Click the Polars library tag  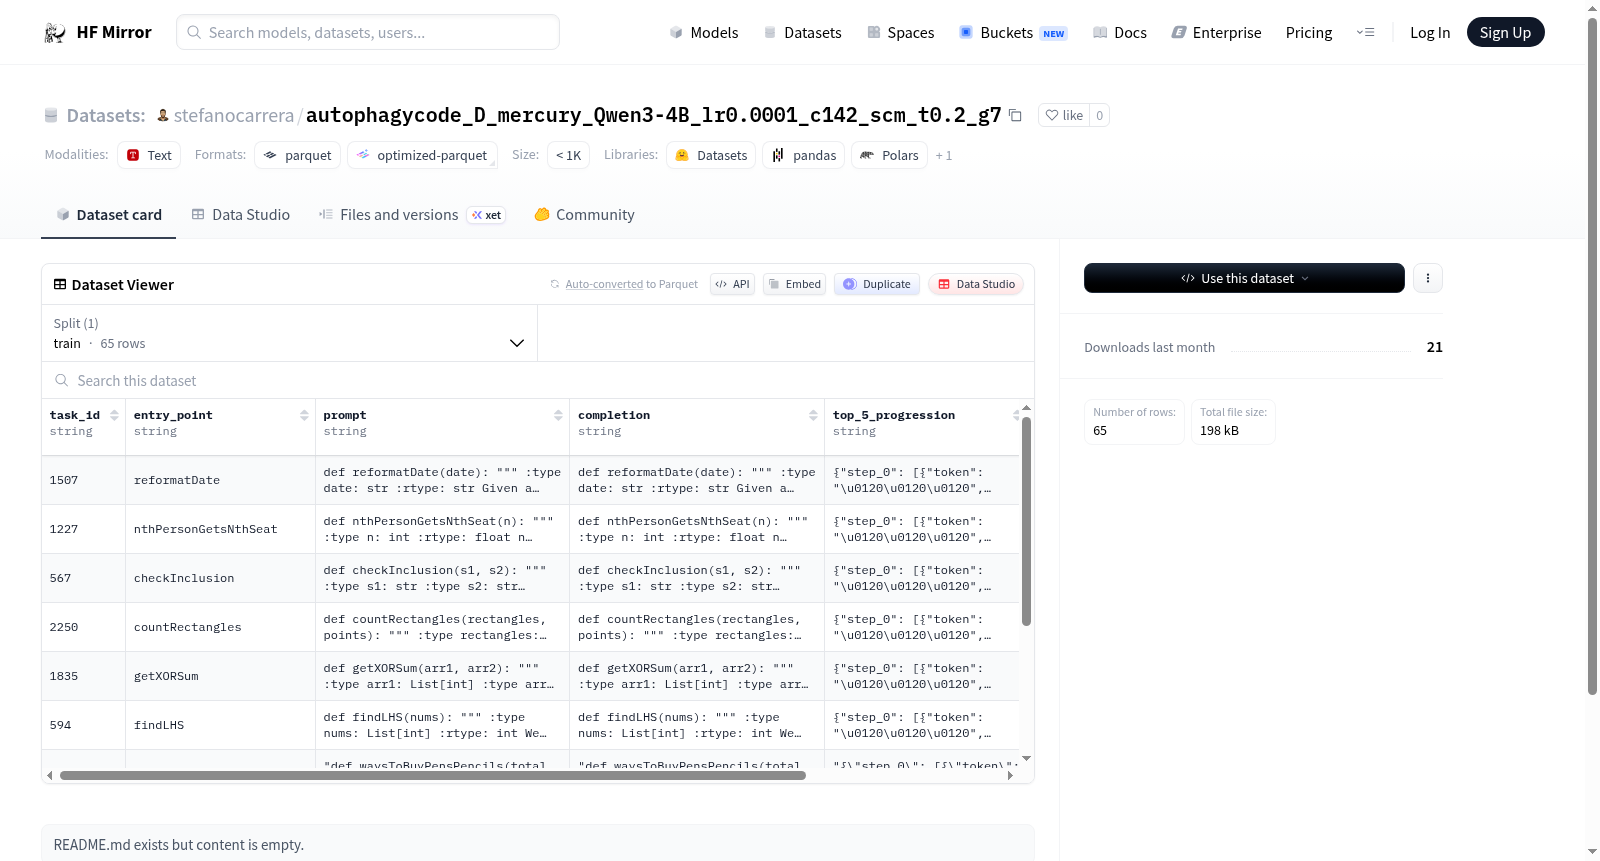(x=890, y=155)
